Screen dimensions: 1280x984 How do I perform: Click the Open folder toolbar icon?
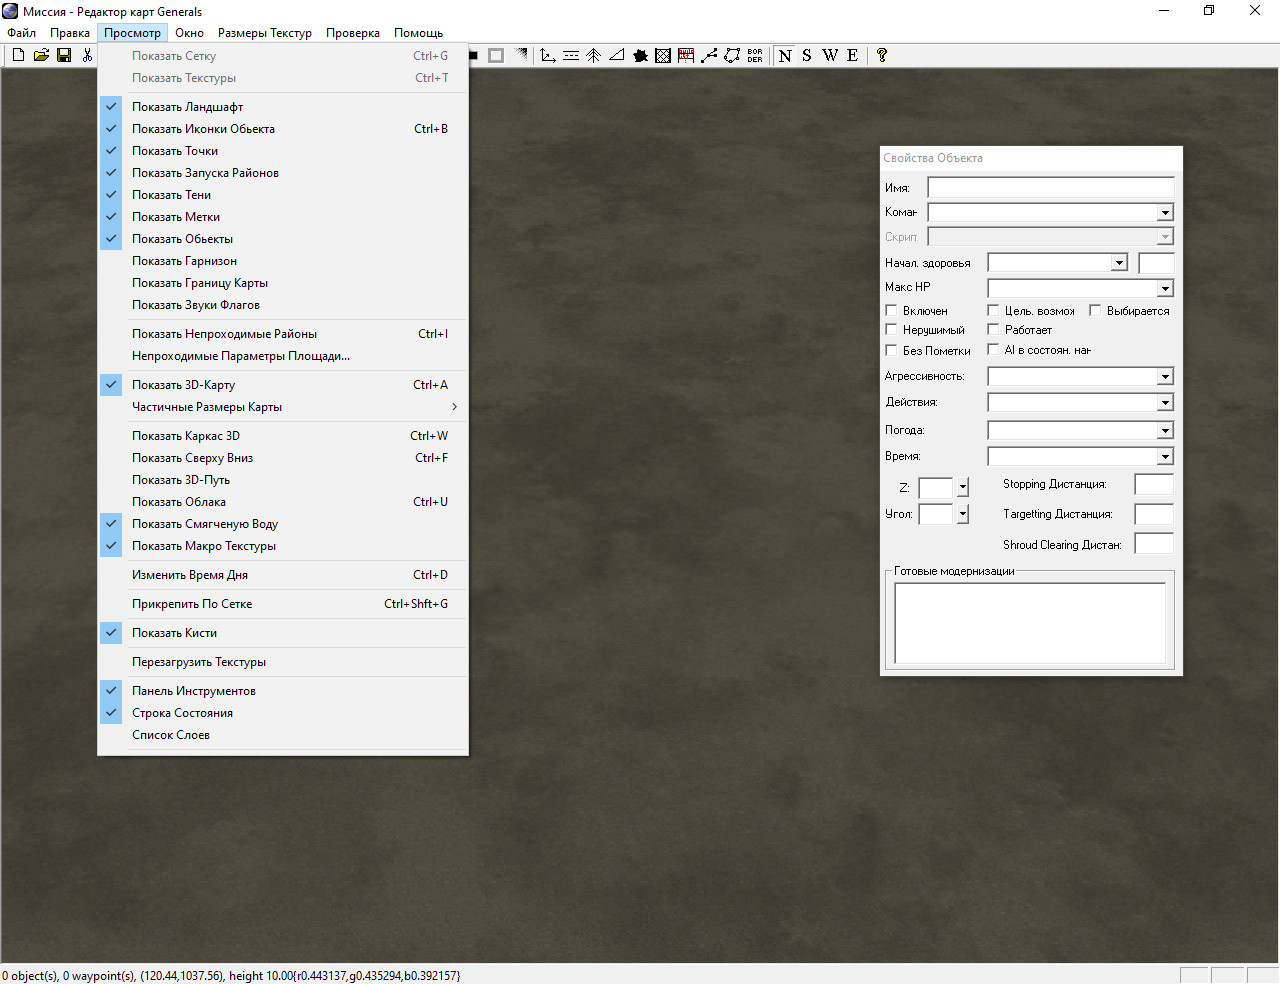(x=41, y=55)
